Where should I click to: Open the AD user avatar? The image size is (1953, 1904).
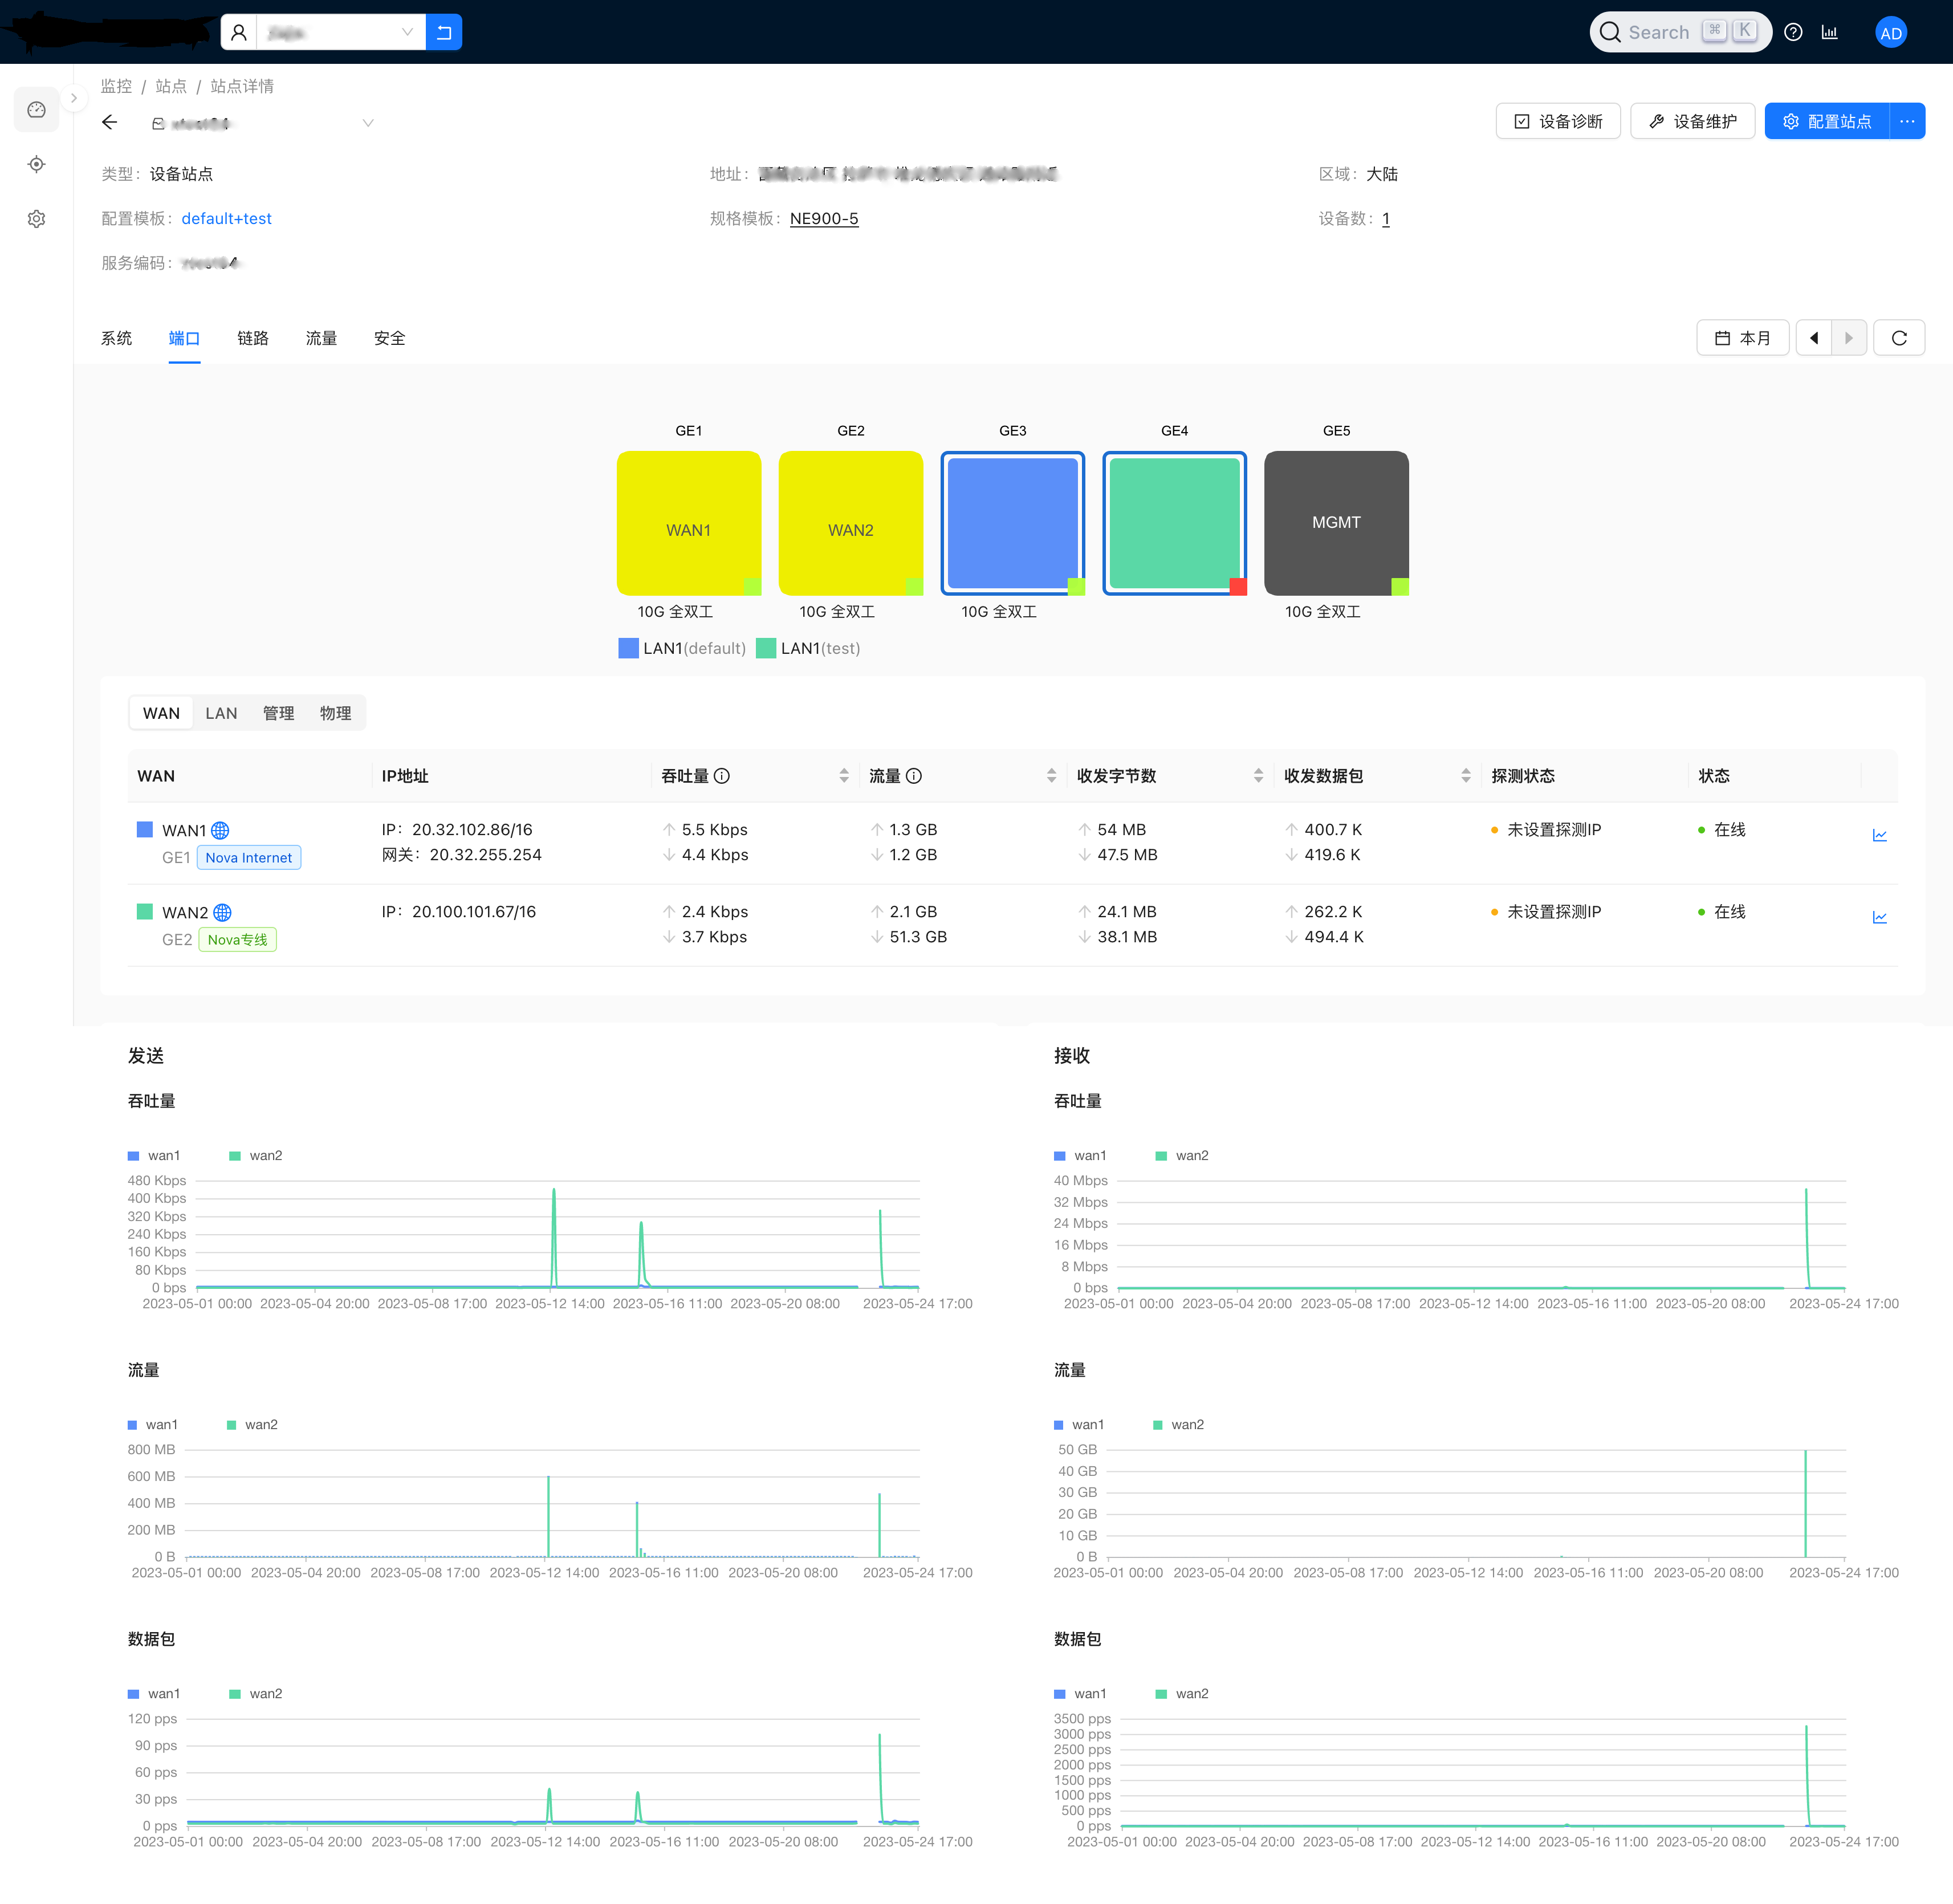pyautogui.click(x=1890, y=33)
